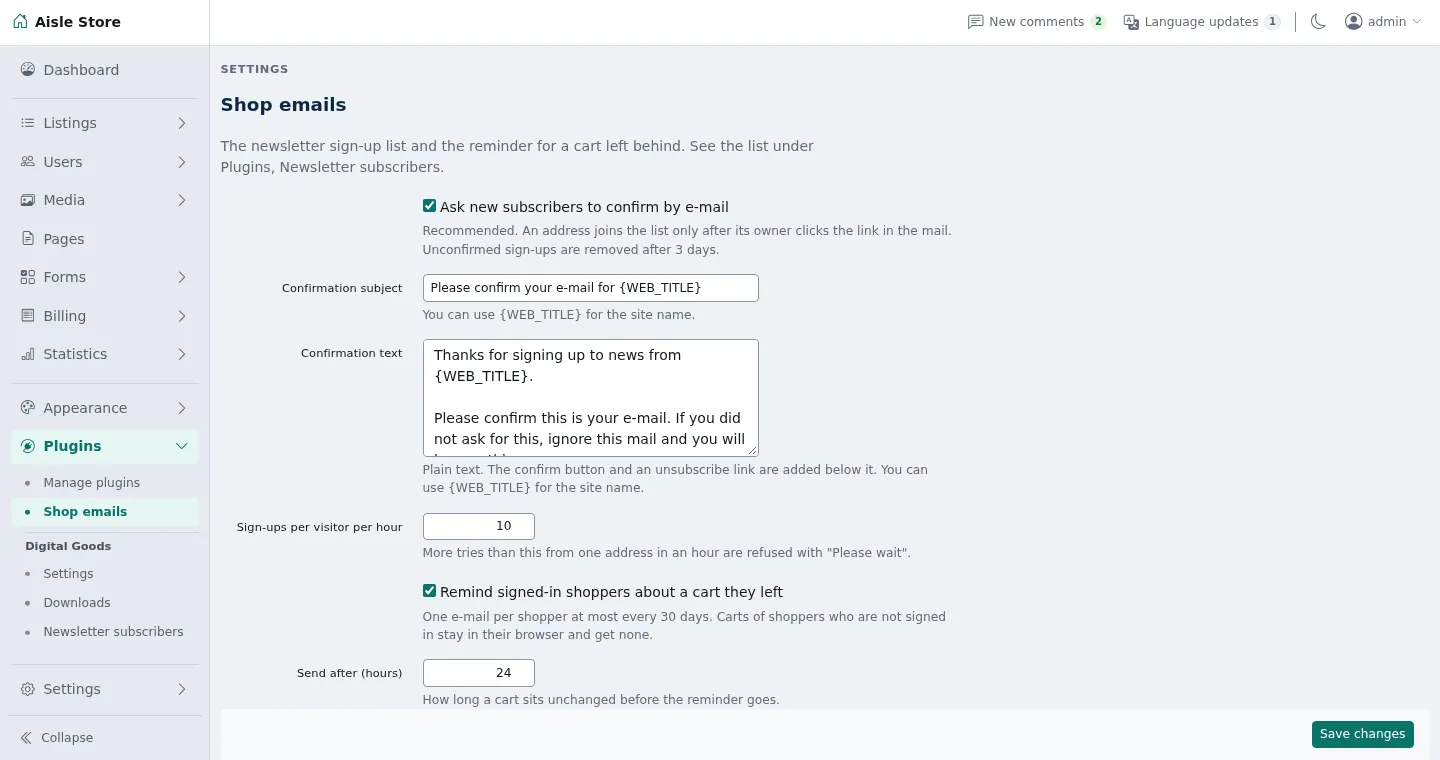This screenshot has height=760, width=1440.
Task: Click the Aisle Store home icon
Action: (20, 21)
